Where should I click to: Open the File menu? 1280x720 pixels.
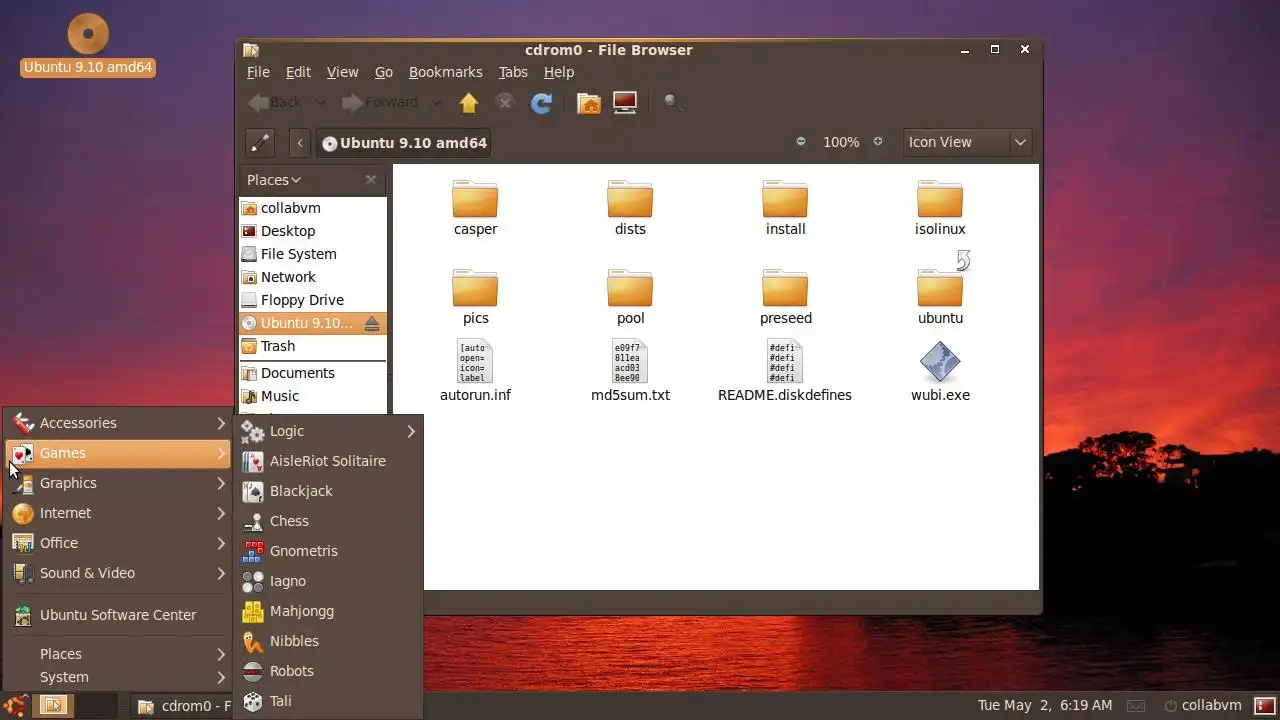point(258,72)
